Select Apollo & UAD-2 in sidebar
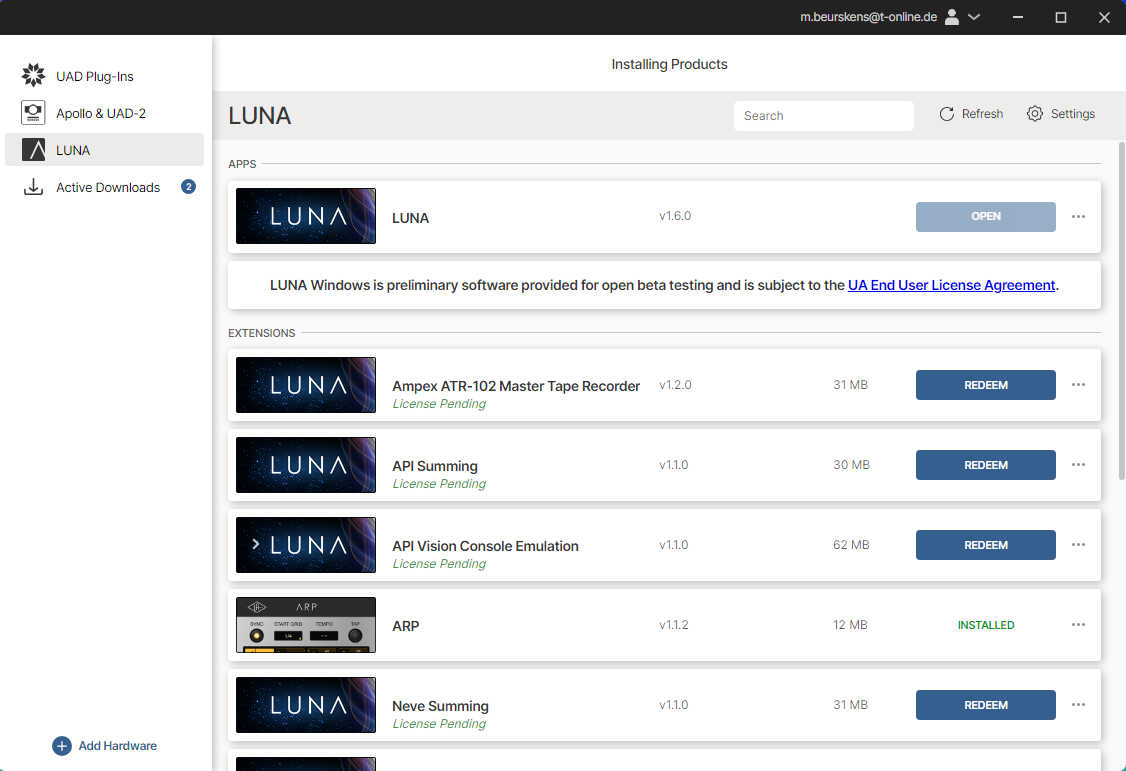The width and height of the screenshot is (1126, 771). point(104,113)
